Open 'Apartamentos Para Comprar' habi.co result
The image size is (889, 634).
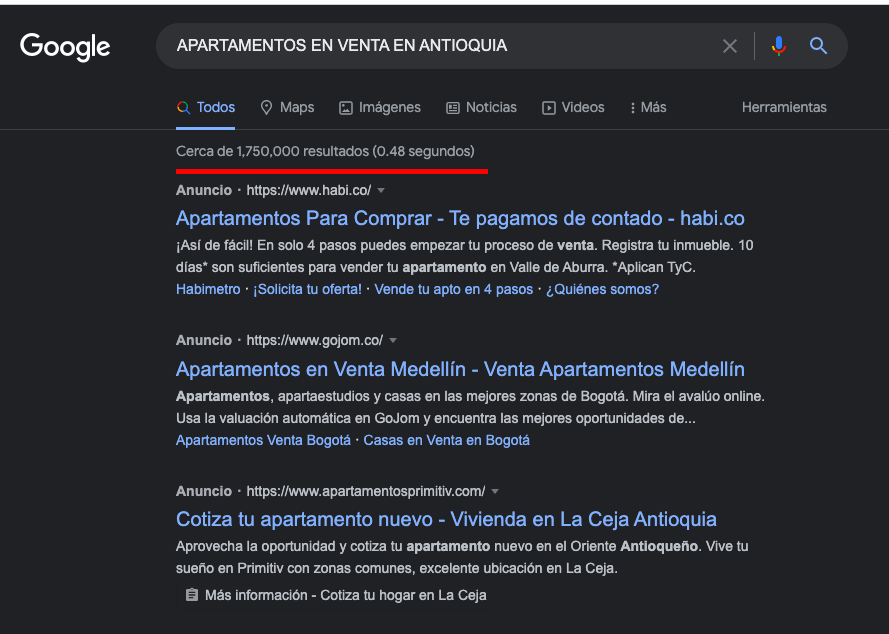coord(460,218)
